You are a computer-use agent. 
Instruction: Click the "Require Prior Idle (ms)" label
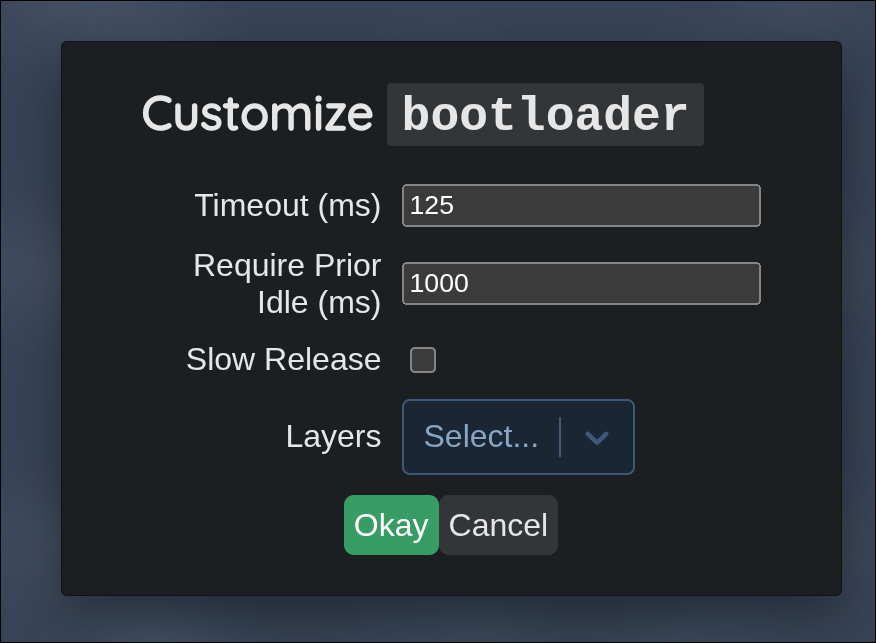(287, 283)
